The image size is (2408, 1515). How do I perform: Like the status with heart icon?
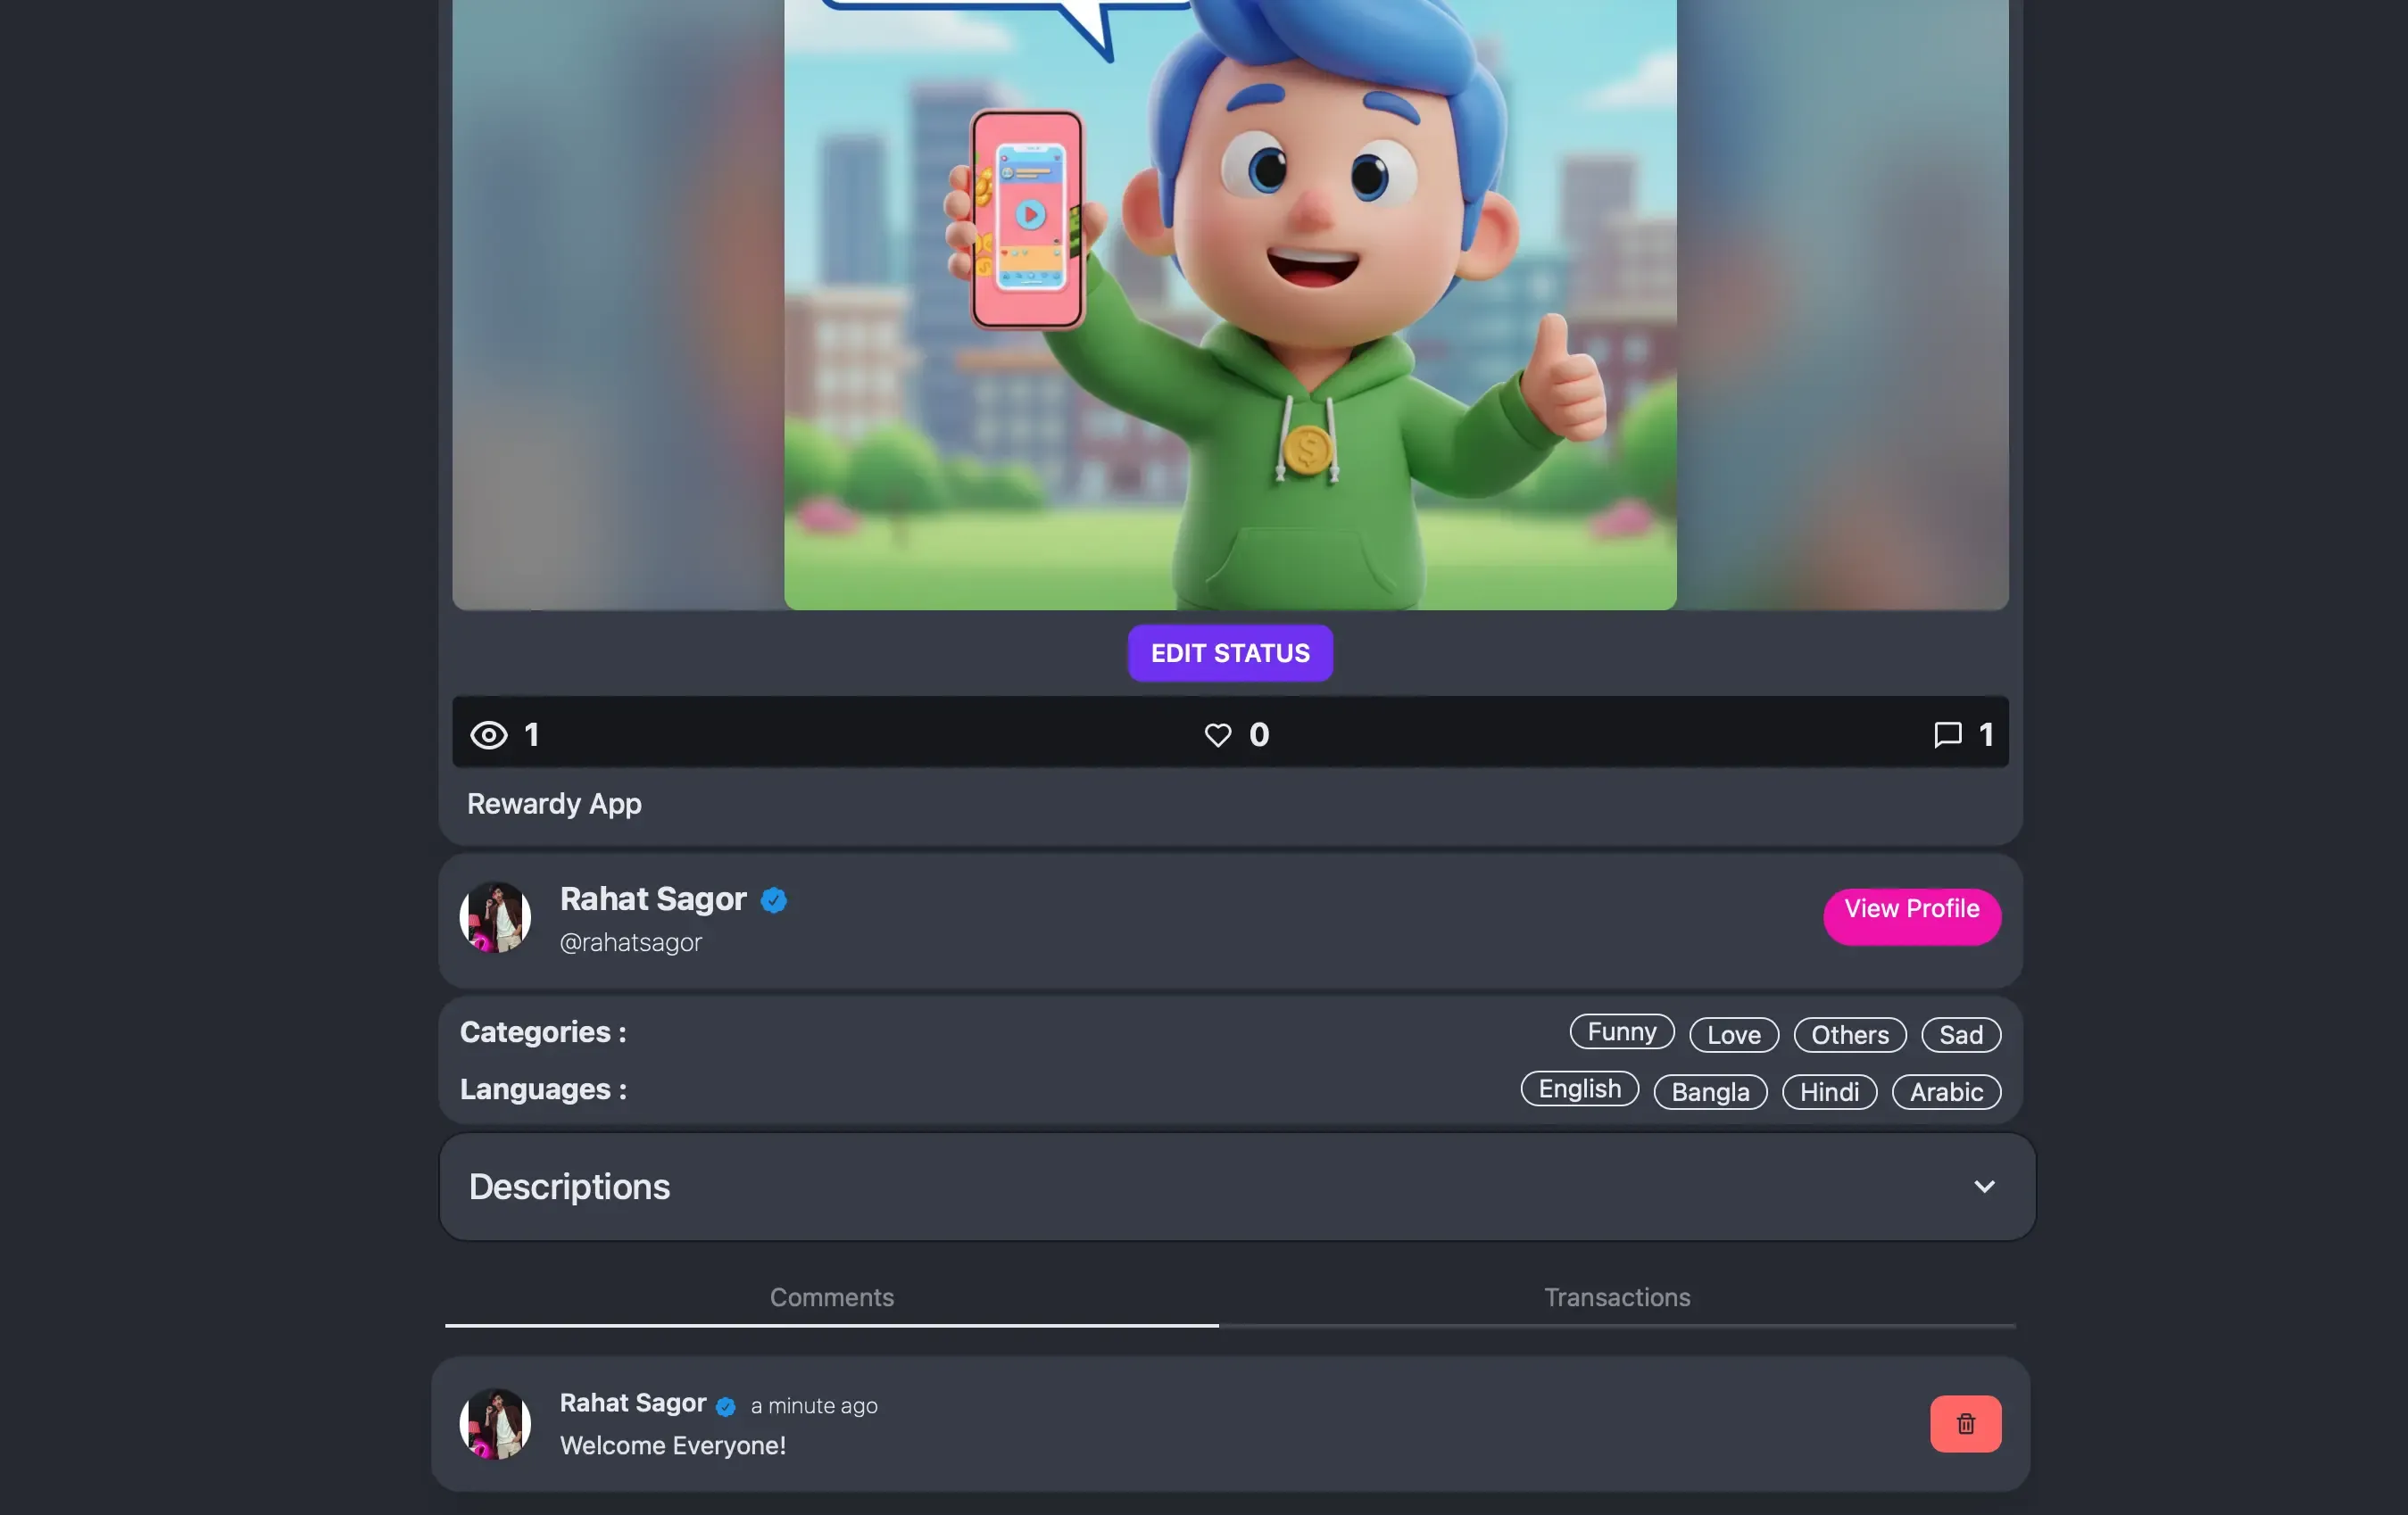[1217, 735]
